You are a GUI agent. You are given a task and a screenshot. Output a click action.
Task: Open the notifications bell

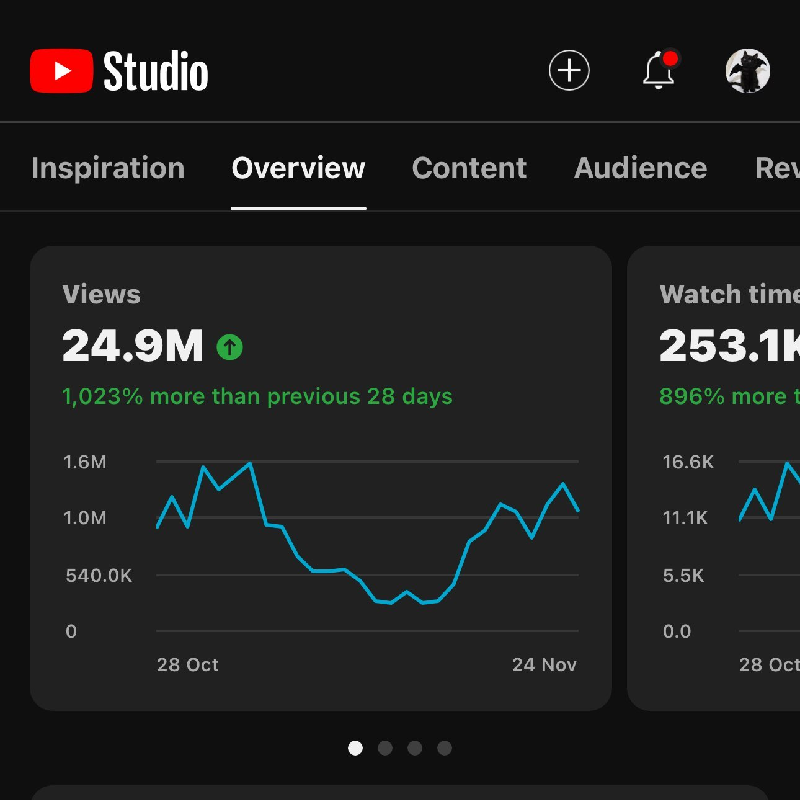click(660, 70)
